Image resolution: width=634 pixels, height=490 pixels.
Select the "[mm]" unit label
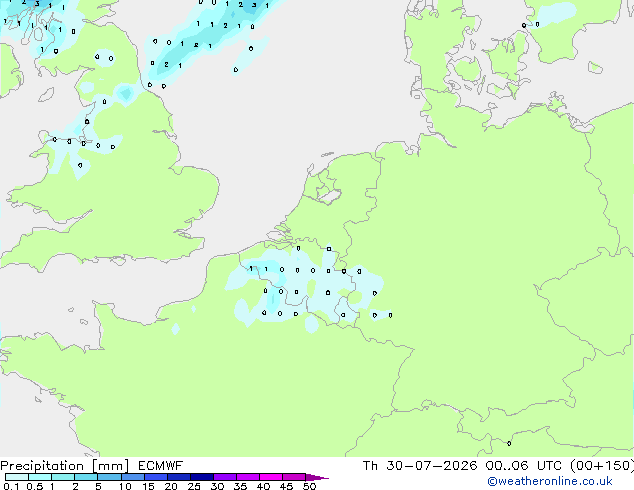111,466
